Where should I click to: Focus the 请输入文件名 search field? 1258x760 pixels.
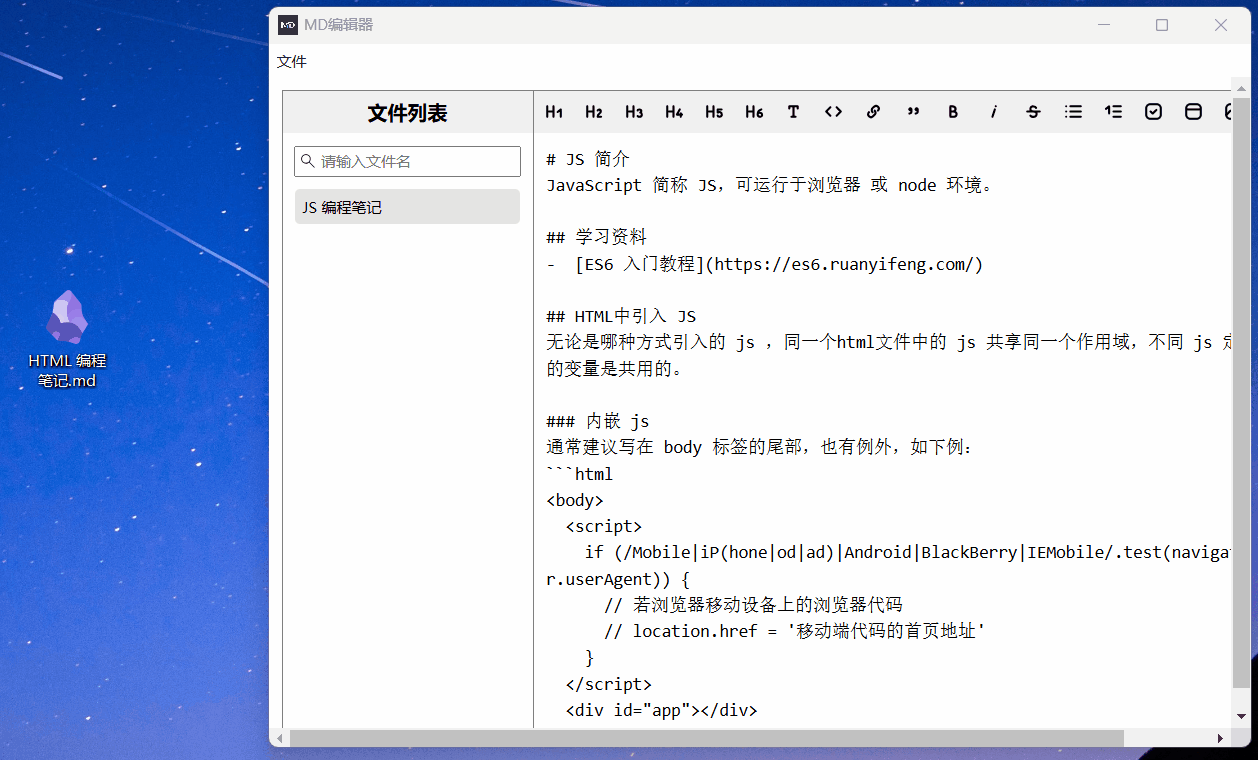[x=407, y=161]
